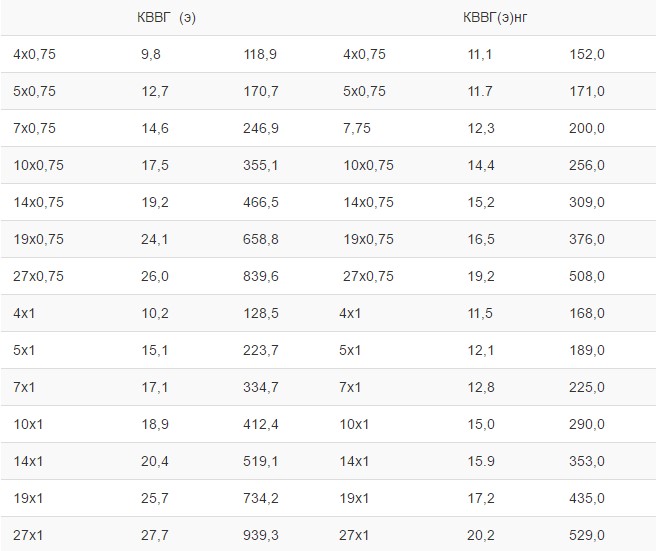Click the 334,7 table cell
656x551 pixels.
coord(261,388)
